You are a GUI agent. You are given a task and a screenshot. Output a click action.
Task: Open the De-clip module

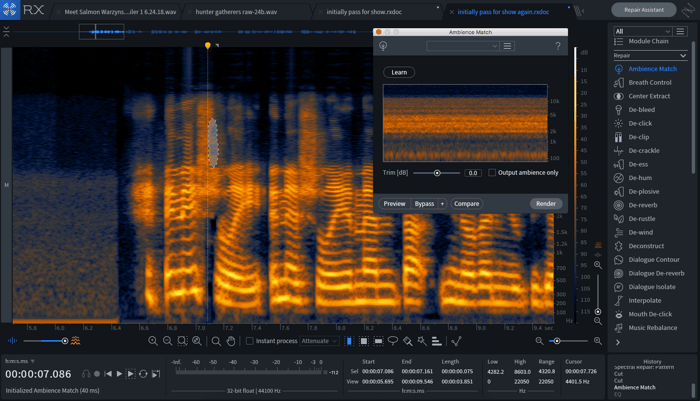coord(639,137)
